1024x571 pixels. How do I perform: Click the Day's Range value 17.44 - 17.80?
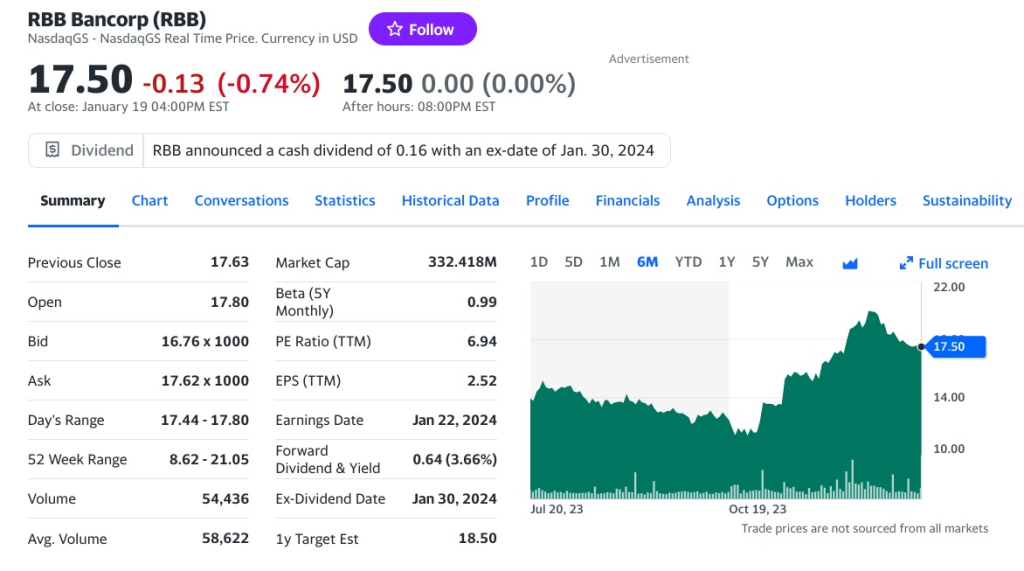(x=205, y=419)
